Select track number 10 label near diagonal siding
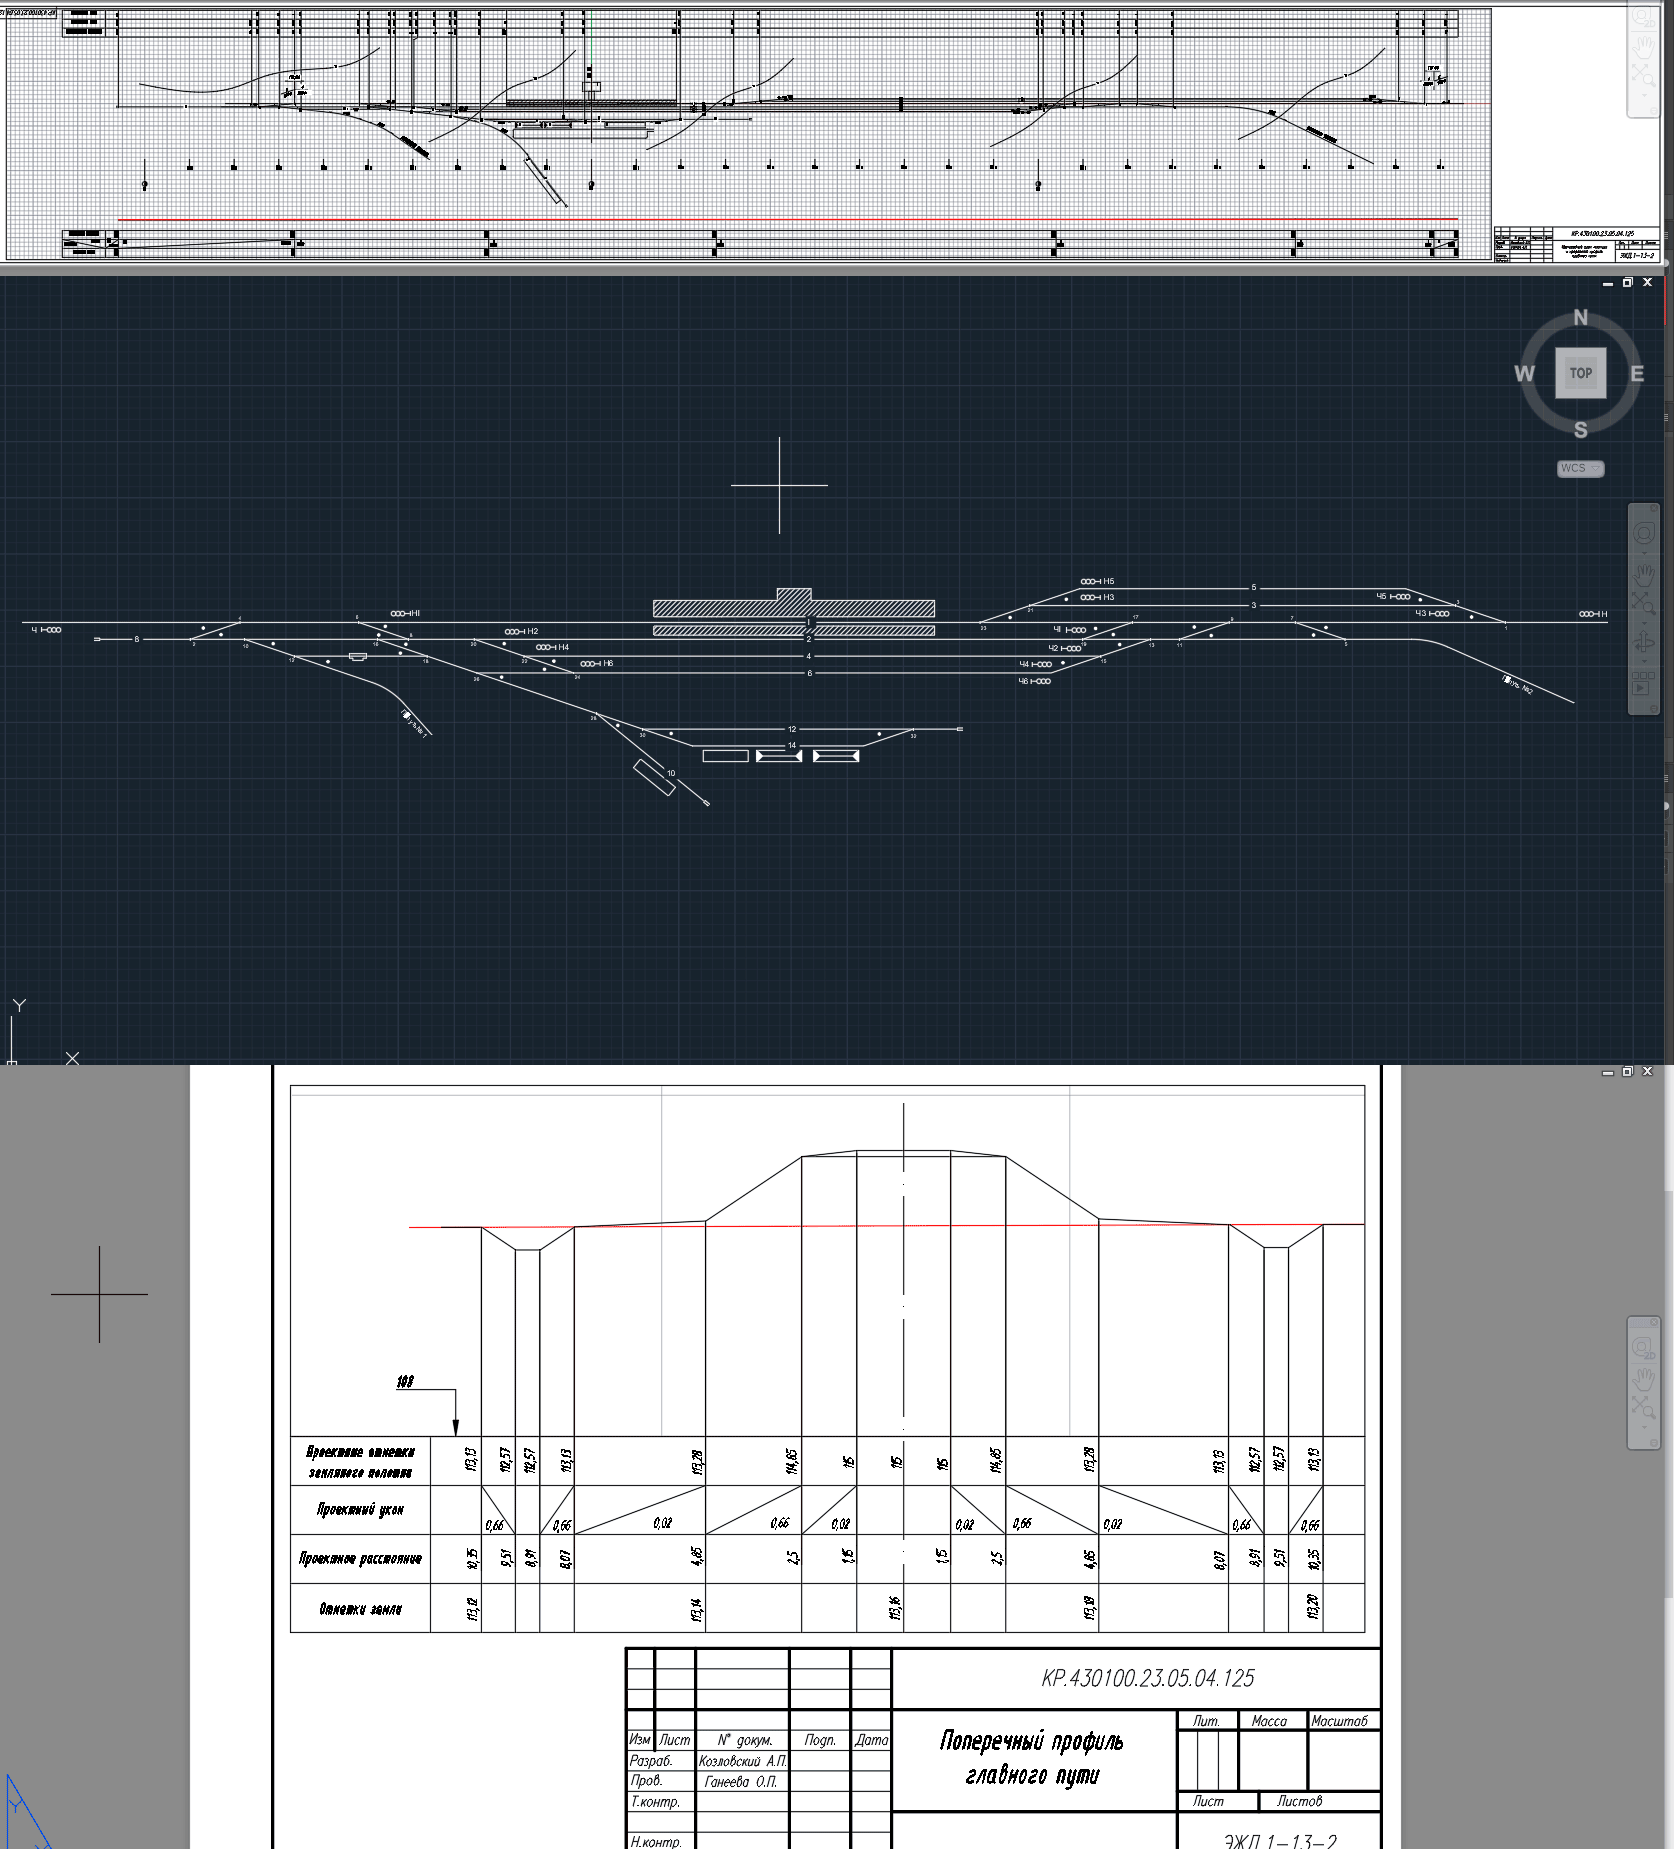 (671, 773)
